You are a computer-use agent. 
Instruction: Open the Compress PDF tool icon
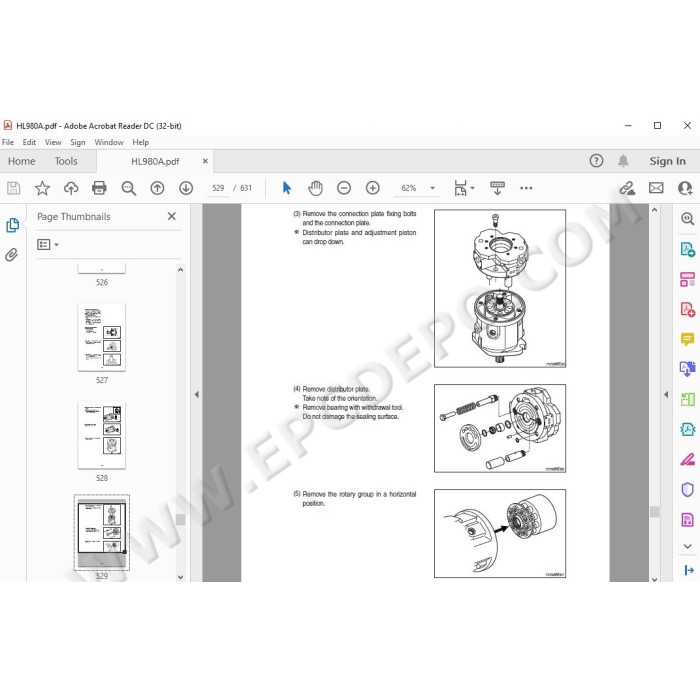coord(687,429)
